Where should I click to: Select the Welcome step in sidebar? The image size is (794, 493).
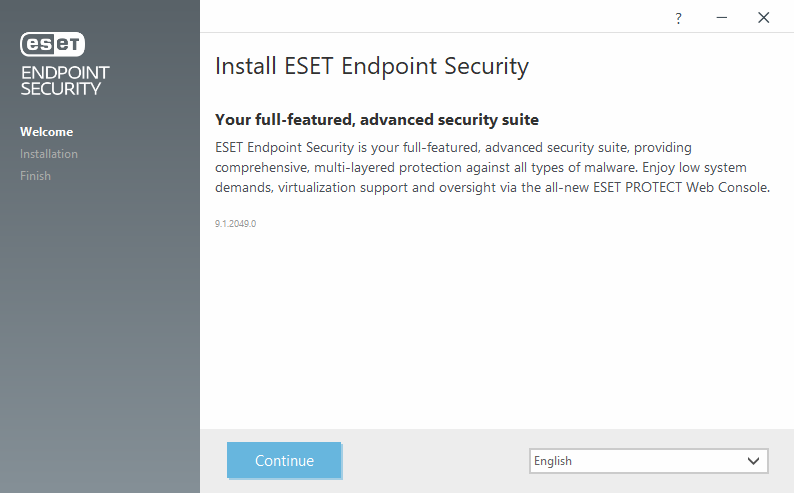coord(47,132)
